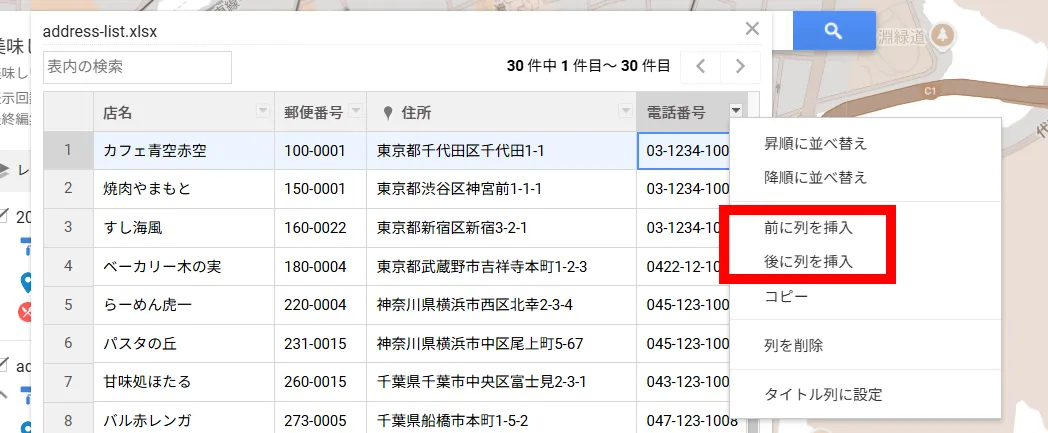Click the pin icon in the 住所 header
Screen dimensions: 1048x433
pos(387,112)
